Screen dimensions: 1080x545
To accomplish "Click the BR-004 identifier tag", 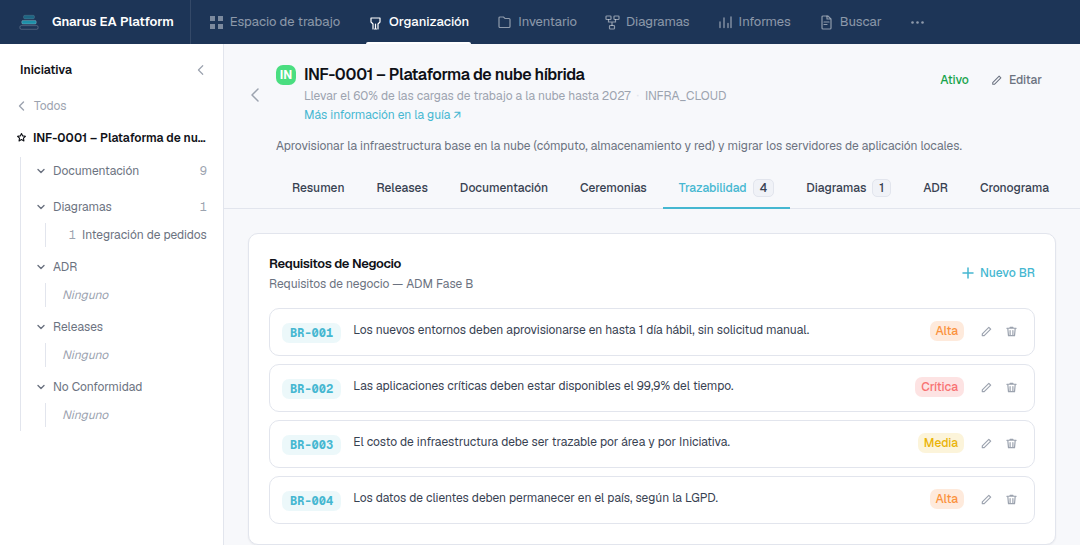I will click(311, 501).
